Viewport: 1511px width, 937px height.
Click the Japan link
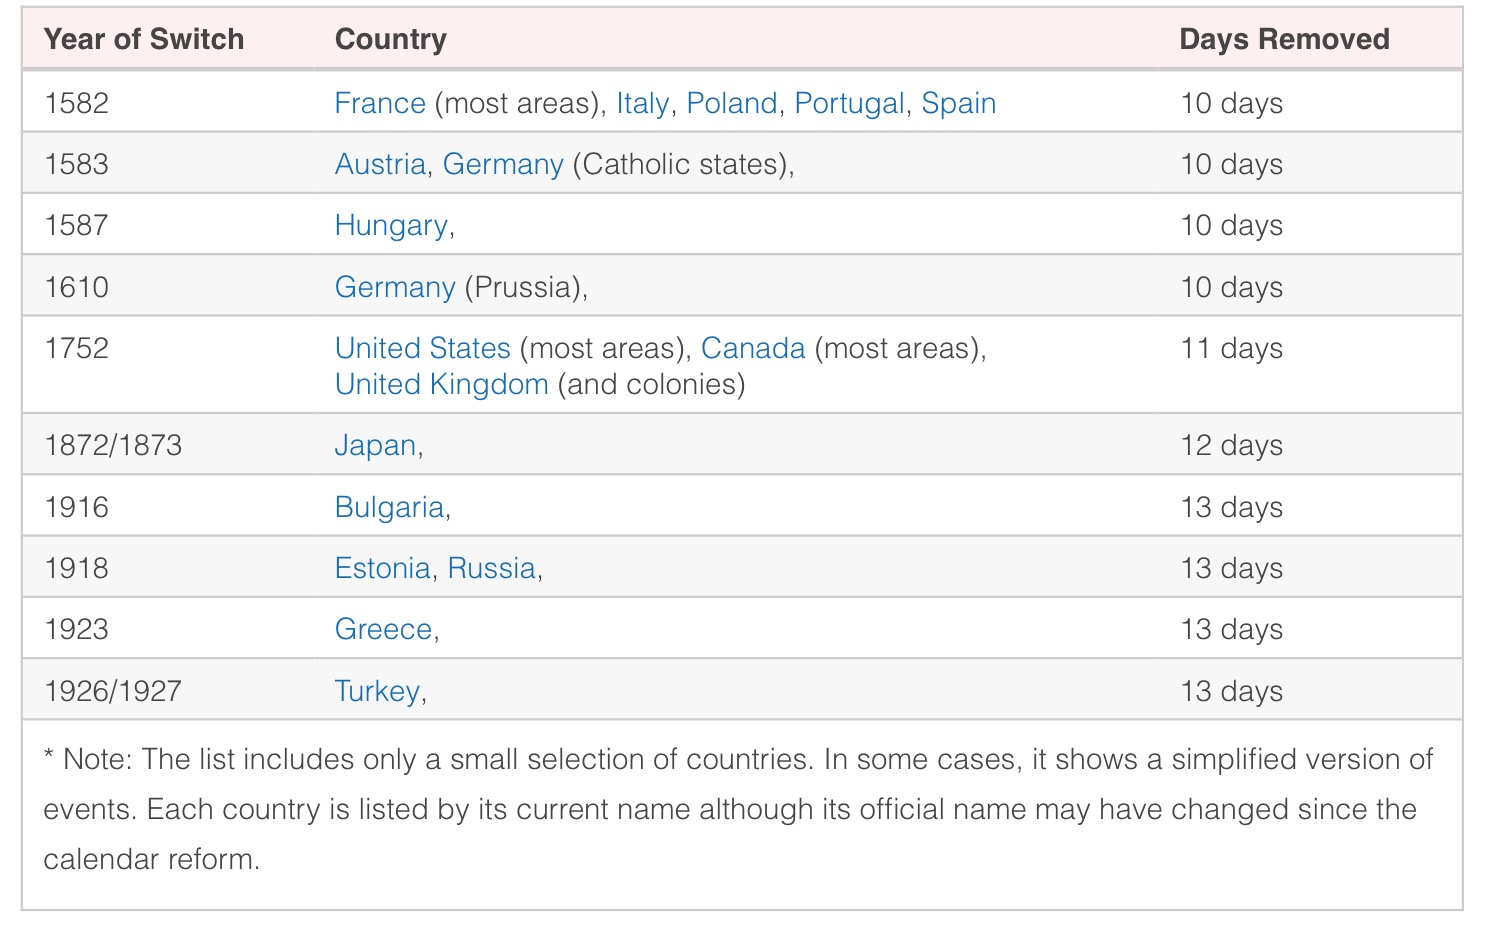pos(375,445)
